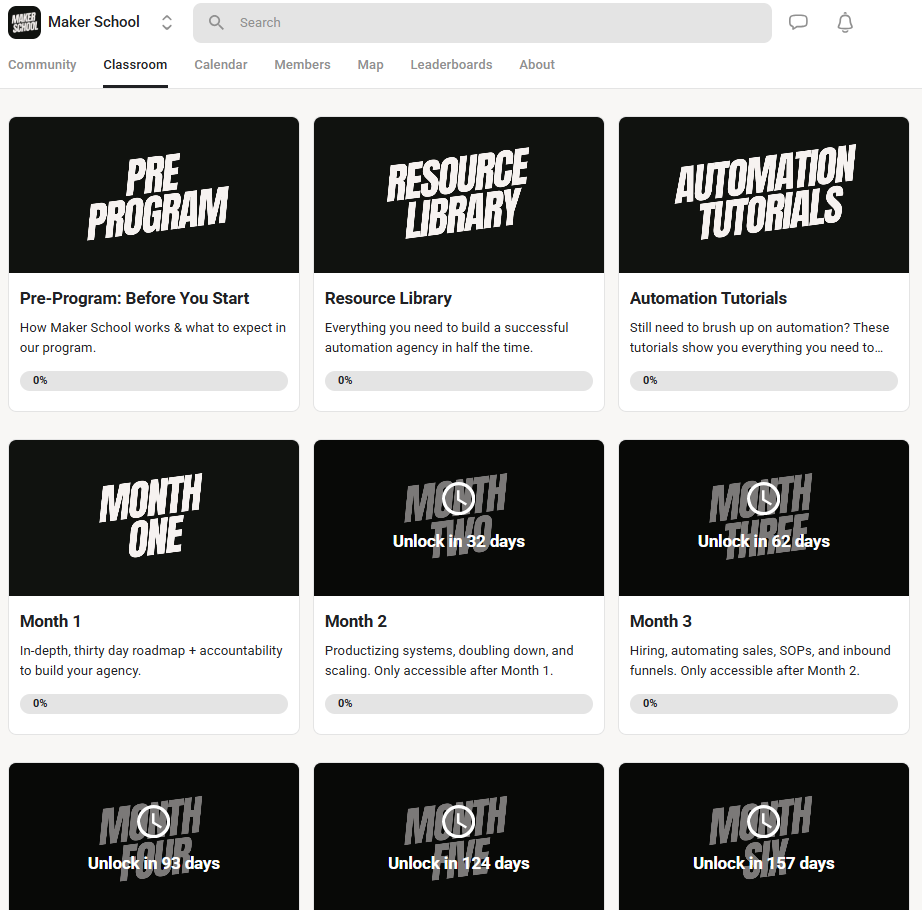Click the Month 1 progress bar
This screenshot has height=910, width=922.
[x=154, y=703]
